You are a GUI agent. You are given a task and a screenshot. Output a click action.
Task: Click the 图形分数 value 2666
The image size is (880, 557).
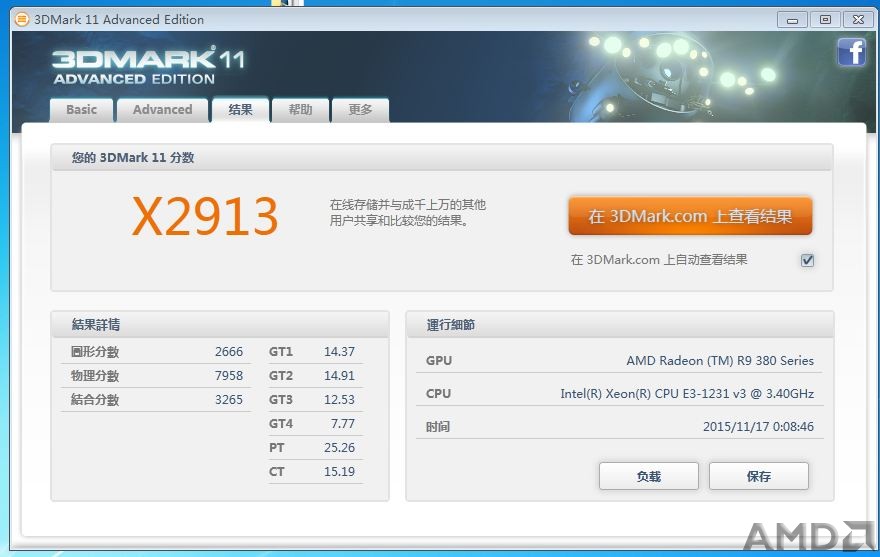(x=229, y=352)
